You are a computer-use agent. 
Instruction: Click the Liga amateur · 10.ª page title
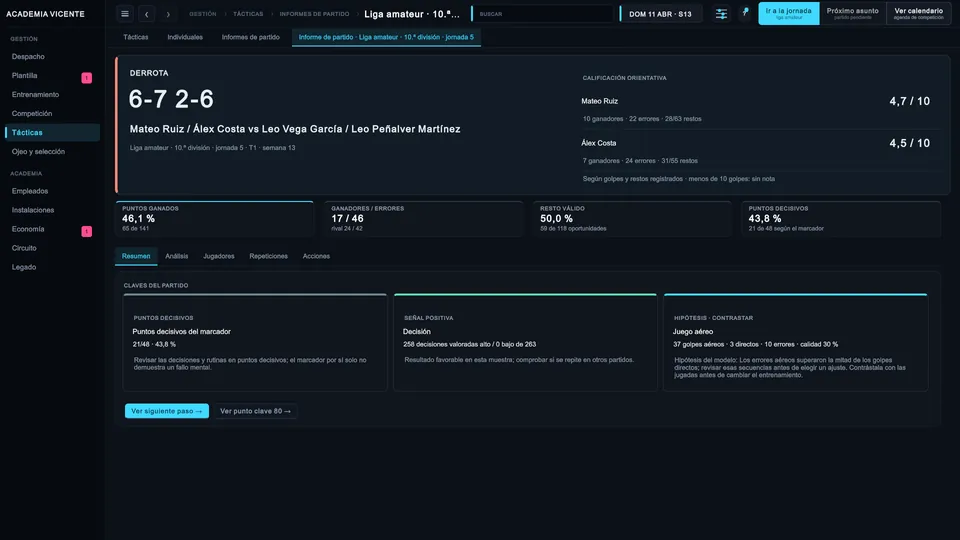tap(412, 13)
